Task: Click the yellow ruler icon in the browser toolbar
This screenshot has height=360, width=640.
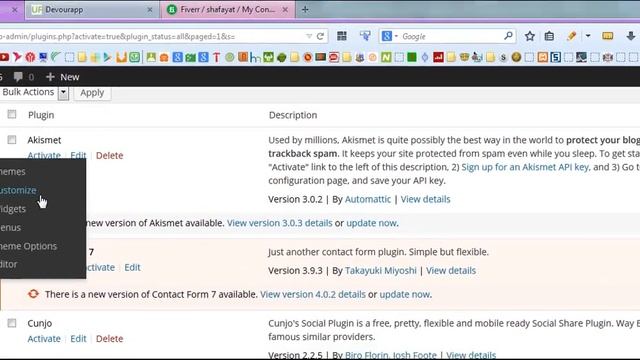Action: tap(607, 36)
